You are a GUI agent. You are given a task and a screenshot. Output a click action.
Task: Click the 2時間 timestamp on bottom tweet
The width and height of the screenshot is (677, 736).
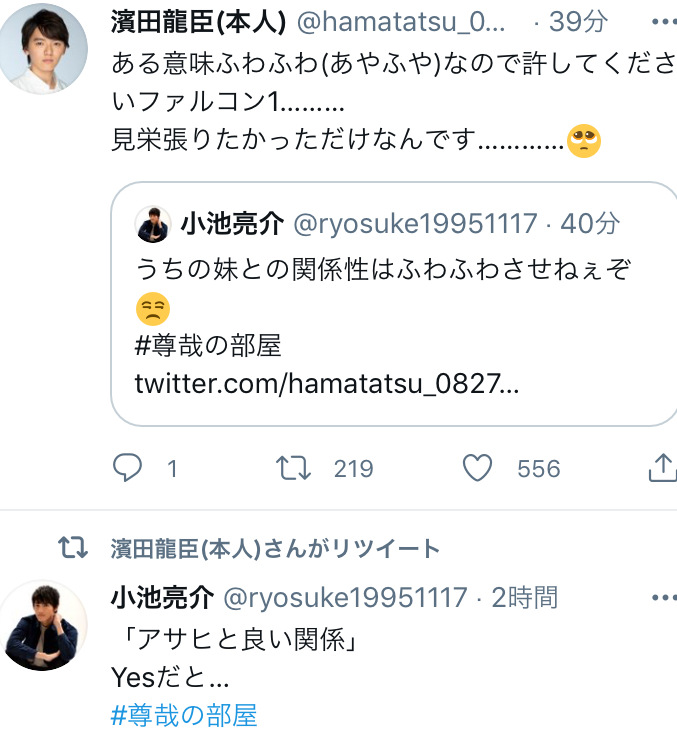(524, 598)
